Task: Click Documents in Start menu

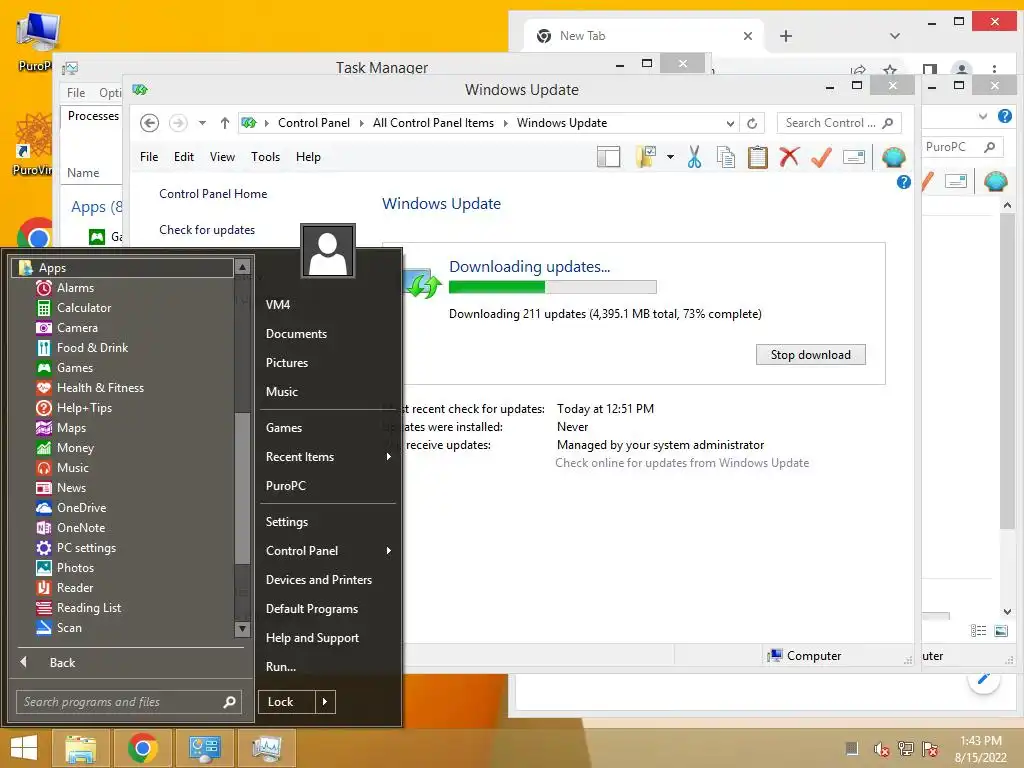Action: point(296,334)
